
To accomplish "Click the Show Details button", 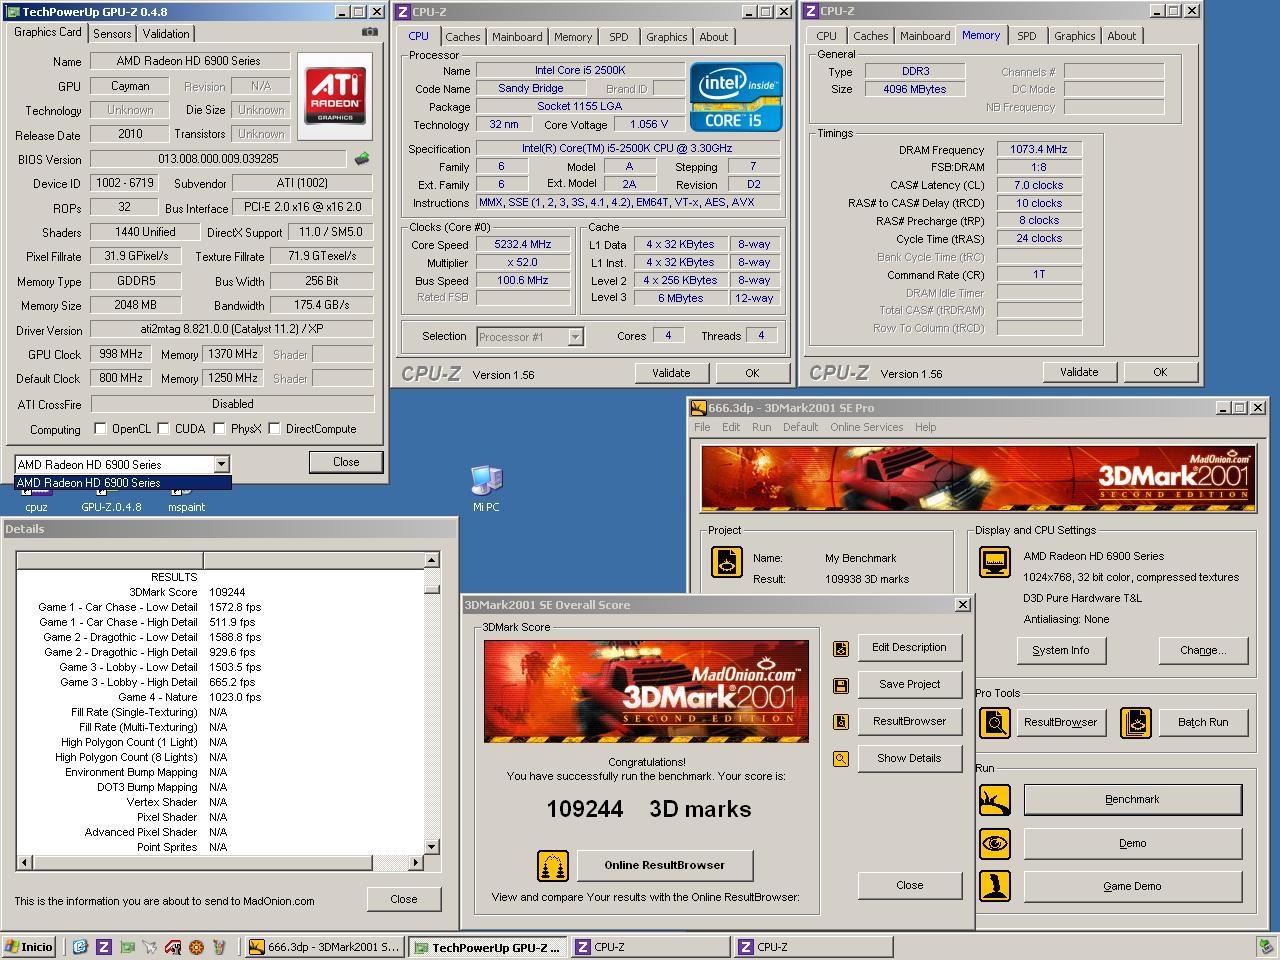I will tap(909, 759).
